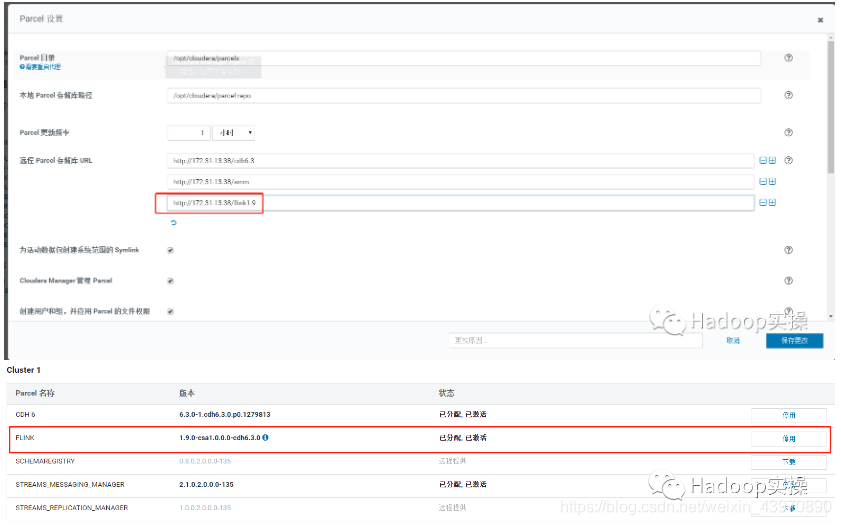Viewport: 841px width, 525px height.
Task: Select version 6.3.0-1.cdh6.3.0.p0.1279813
Action: (x=225, y=415)
